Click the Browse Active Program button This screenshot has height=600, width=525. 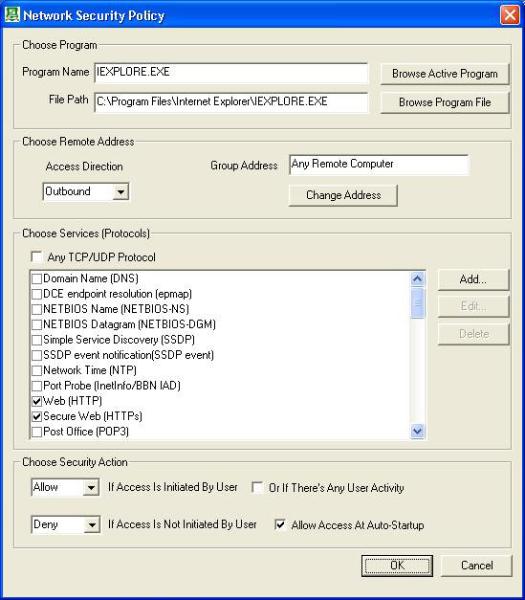tap(445, 73)
